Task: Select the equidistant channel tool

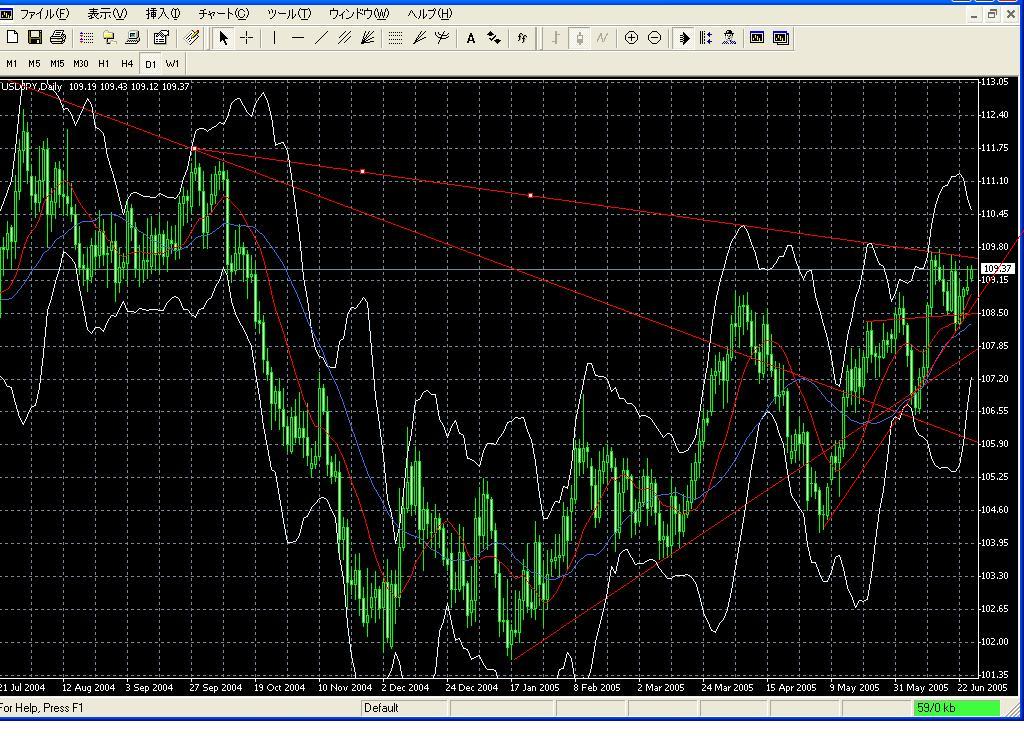Action: click(x=345, y=38)
